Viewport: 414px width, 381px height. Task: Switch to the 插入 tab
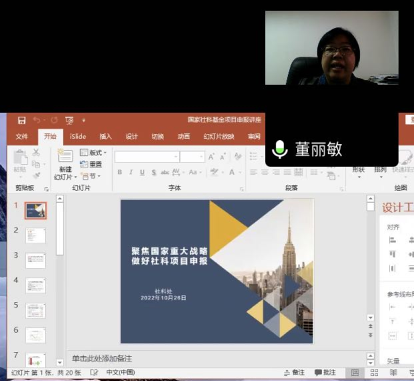105,136
